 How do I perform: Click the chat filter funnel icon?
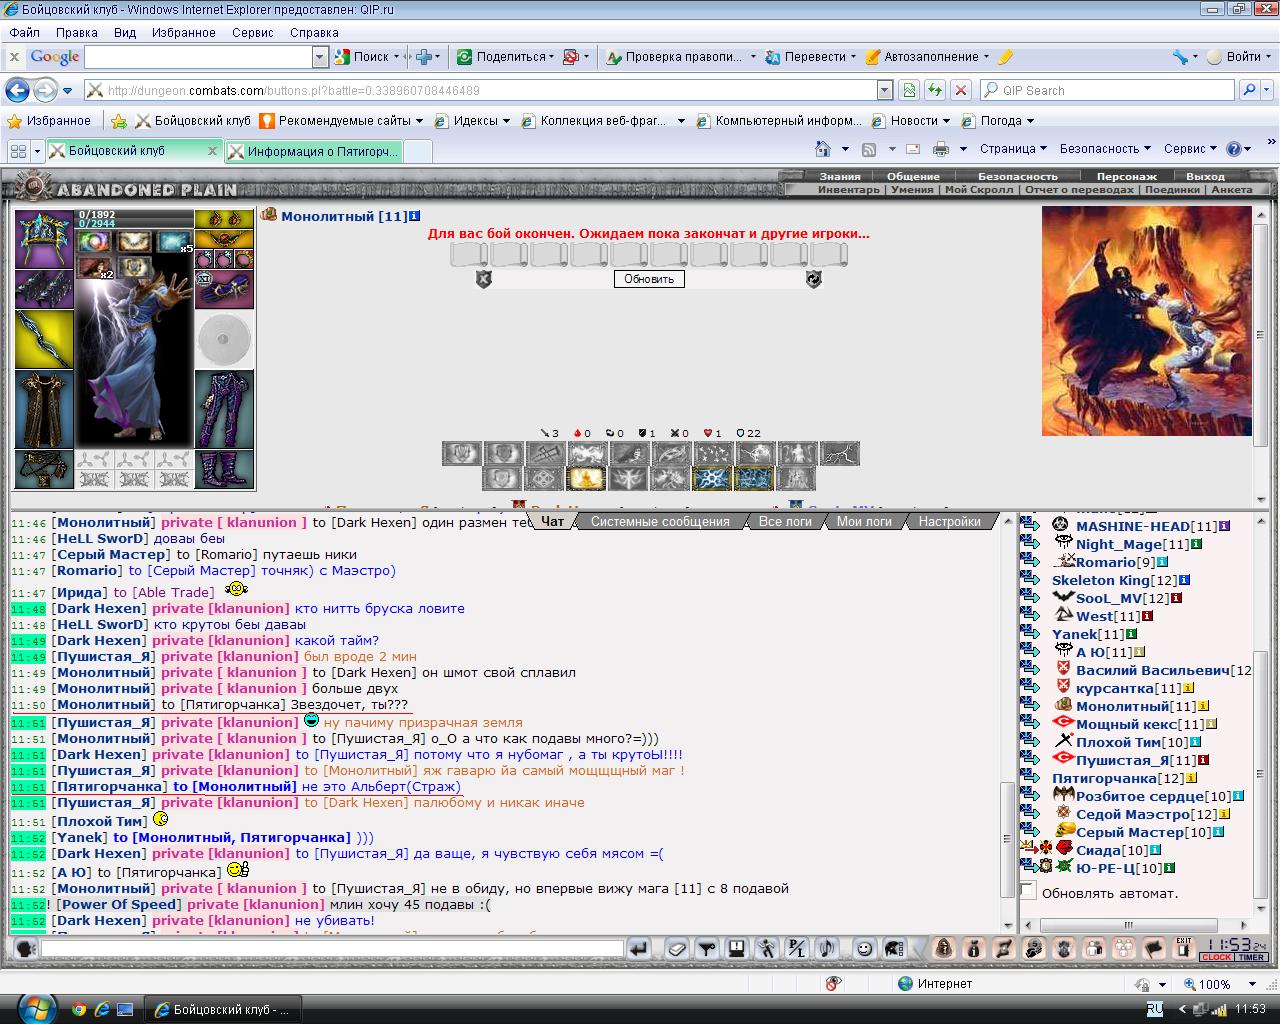(707, 948)
